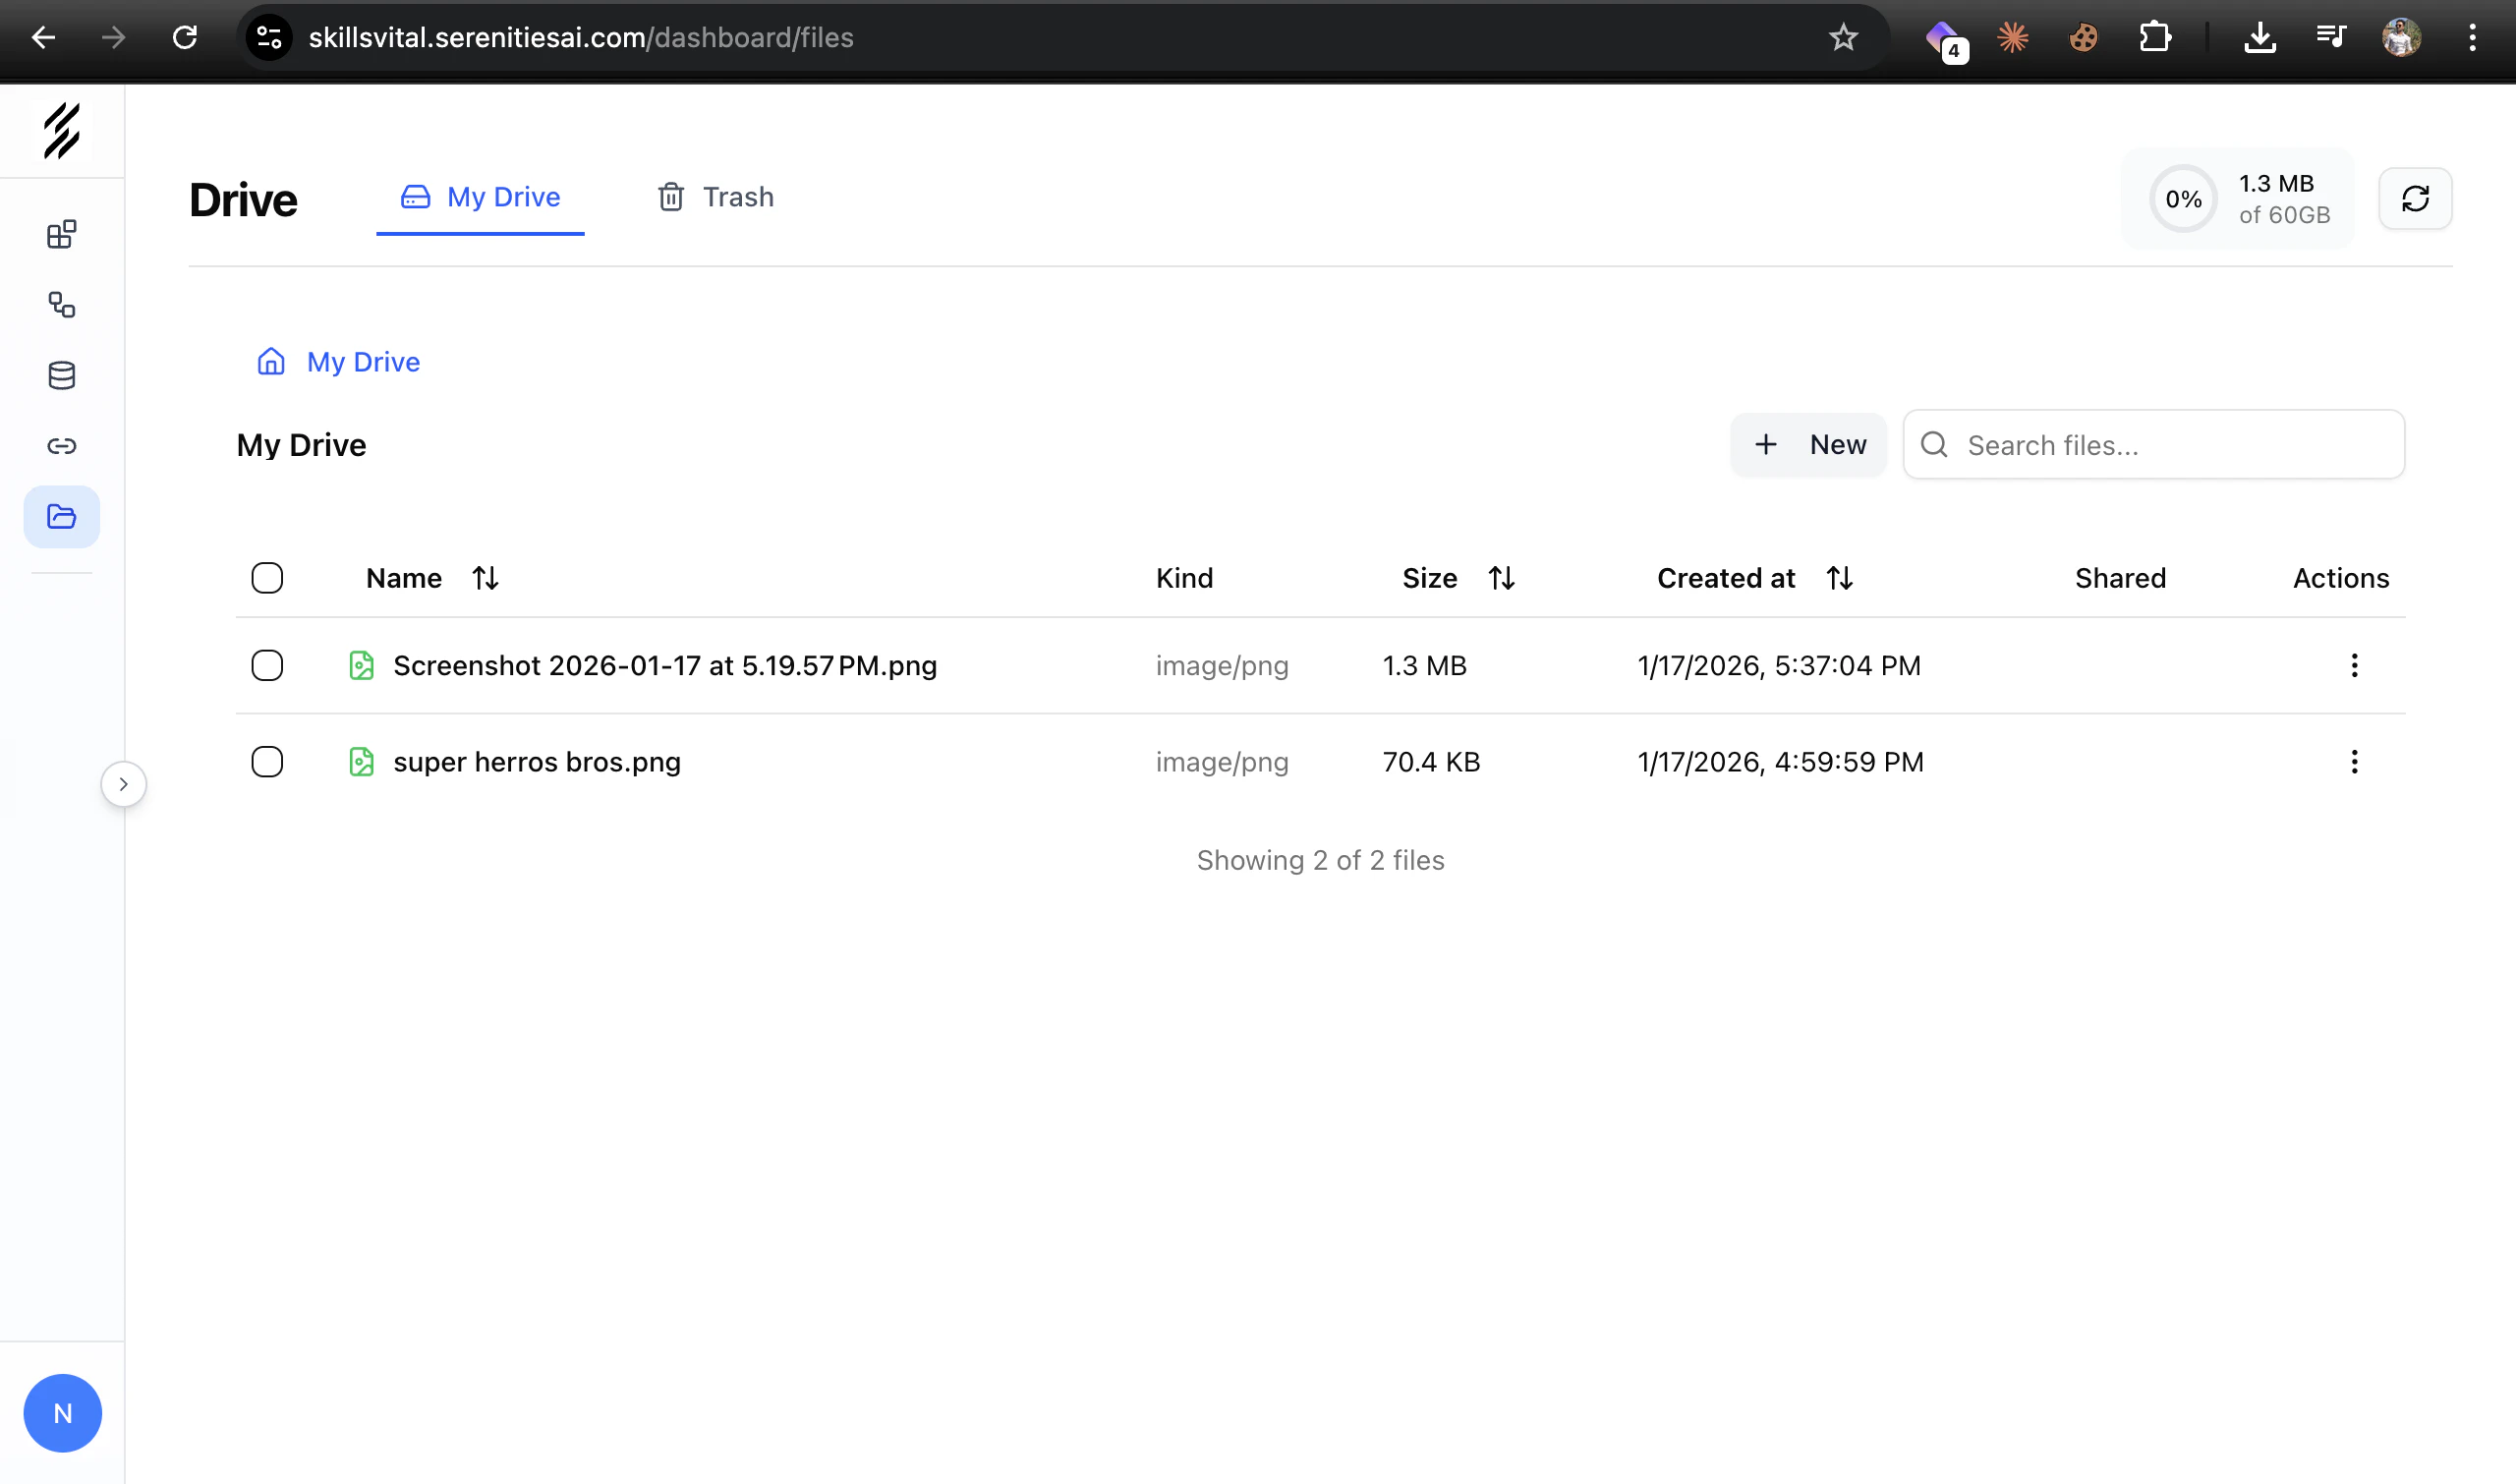Select the My Drive tab
The width and height of the screenshot is (2516, 1484).
click(x=480, y=197)
